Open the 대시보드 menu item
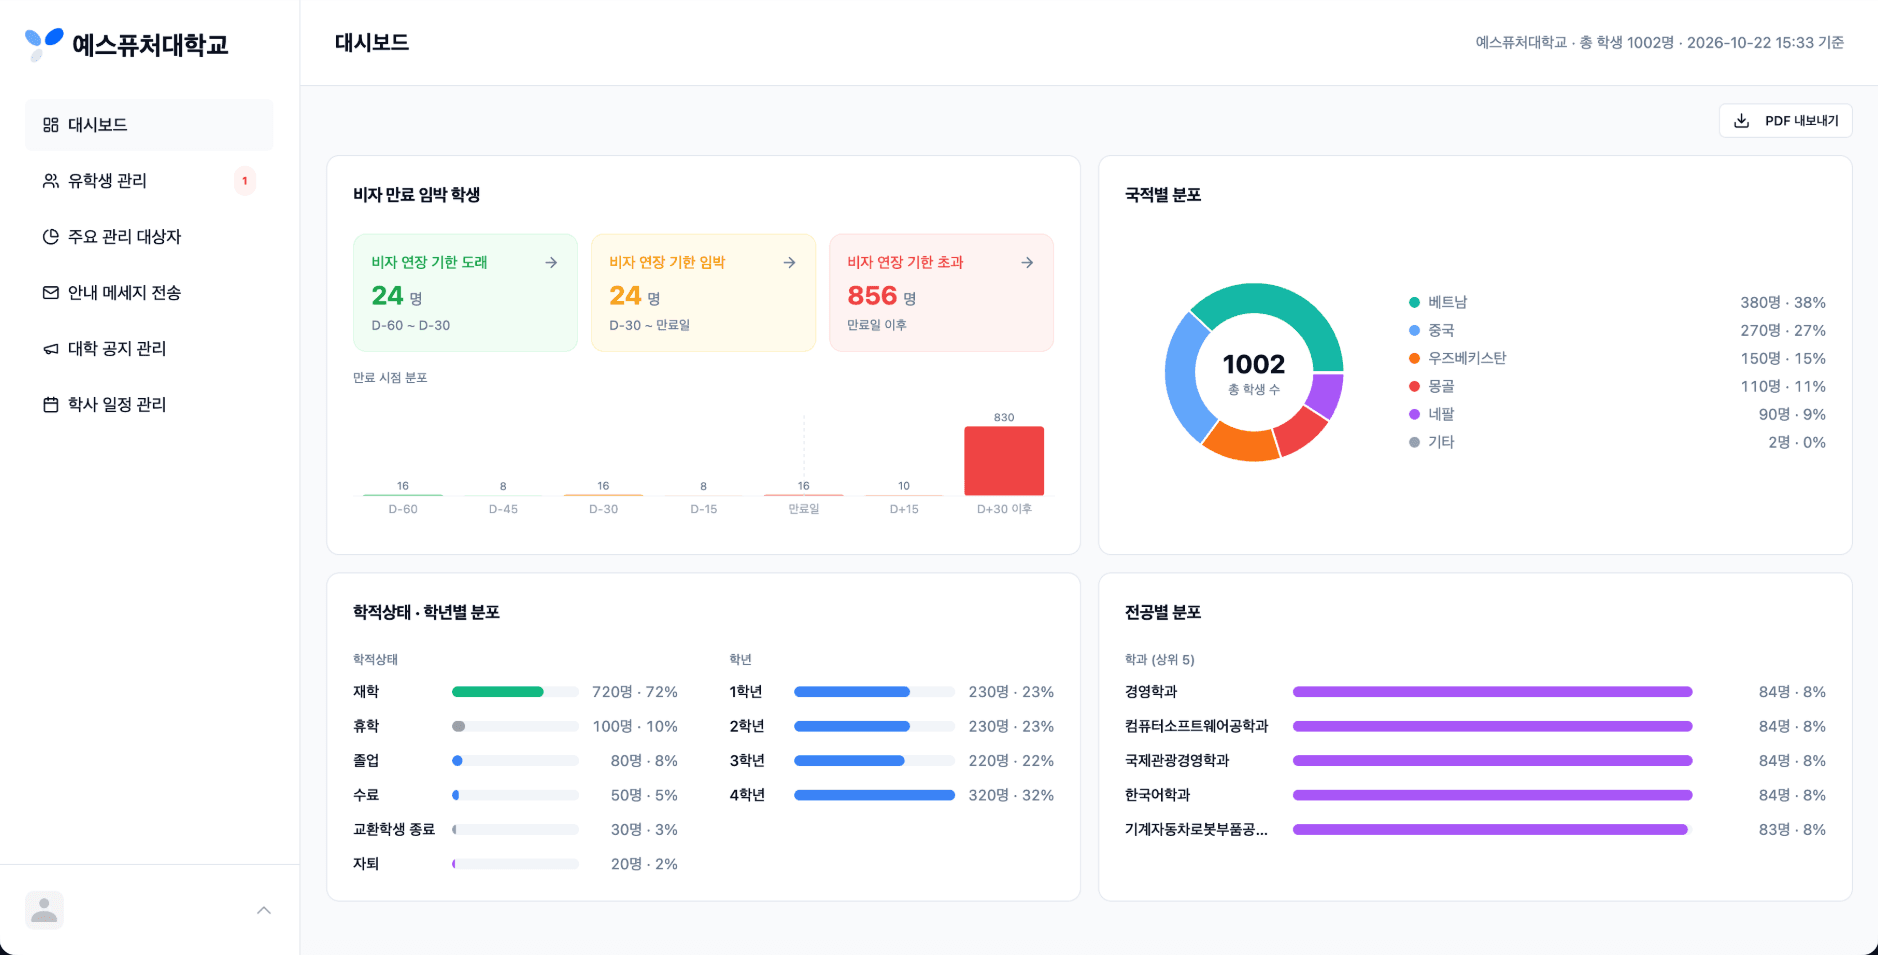This screenshot has height=955, width=1878. pos(149,125)
